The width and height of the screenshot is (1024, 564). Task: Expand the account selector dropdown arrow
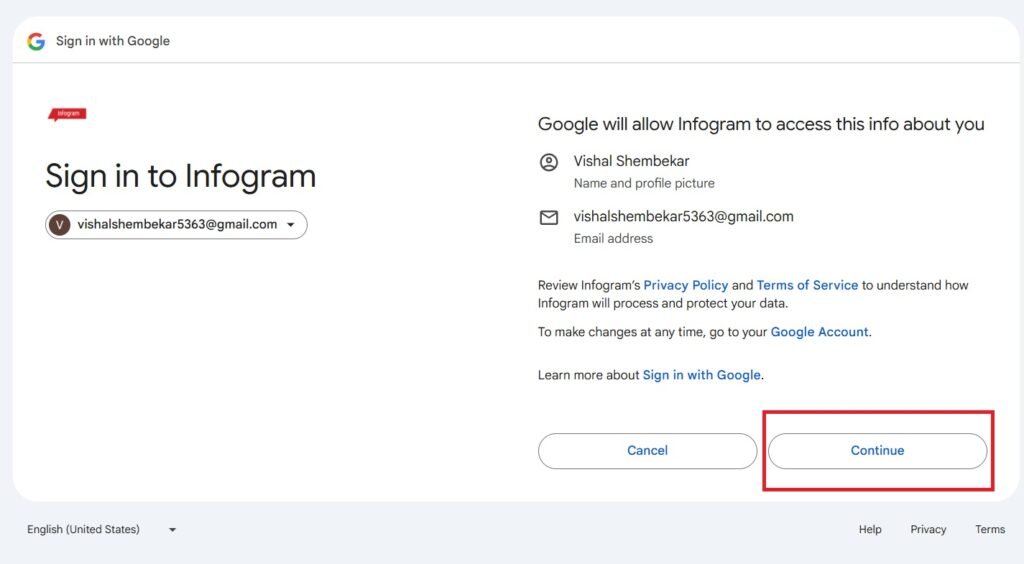291,225
